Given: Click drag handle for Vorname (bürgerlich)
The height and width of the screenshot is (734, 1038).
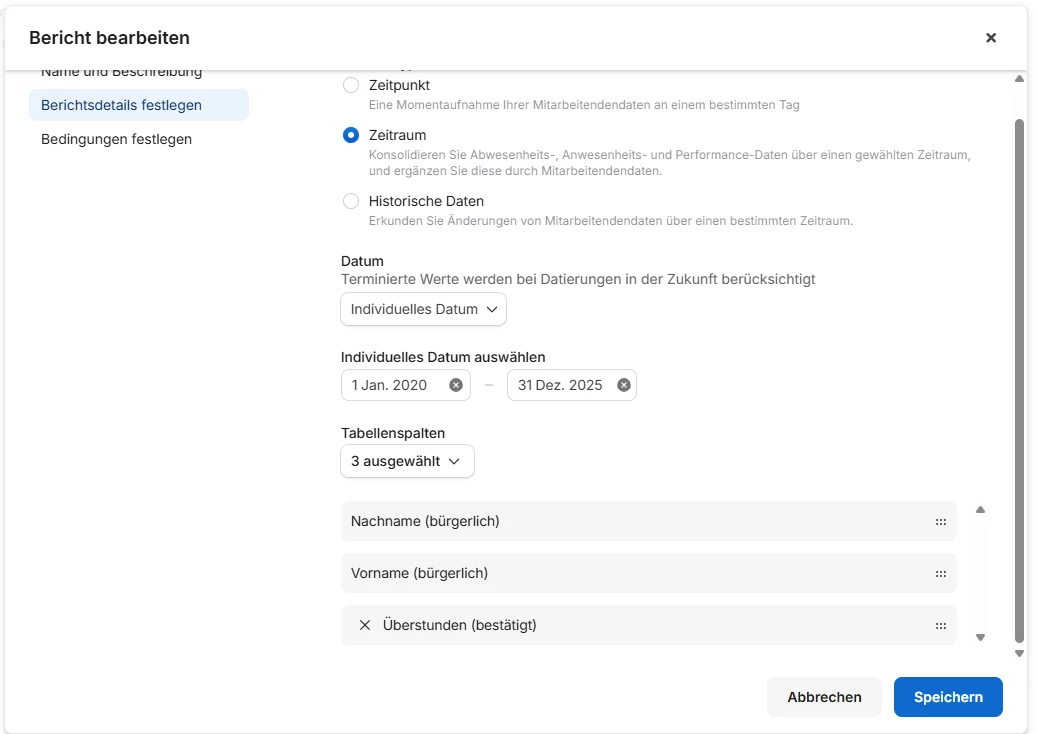Looking at the screenshot, I should [x=940, y=573].
